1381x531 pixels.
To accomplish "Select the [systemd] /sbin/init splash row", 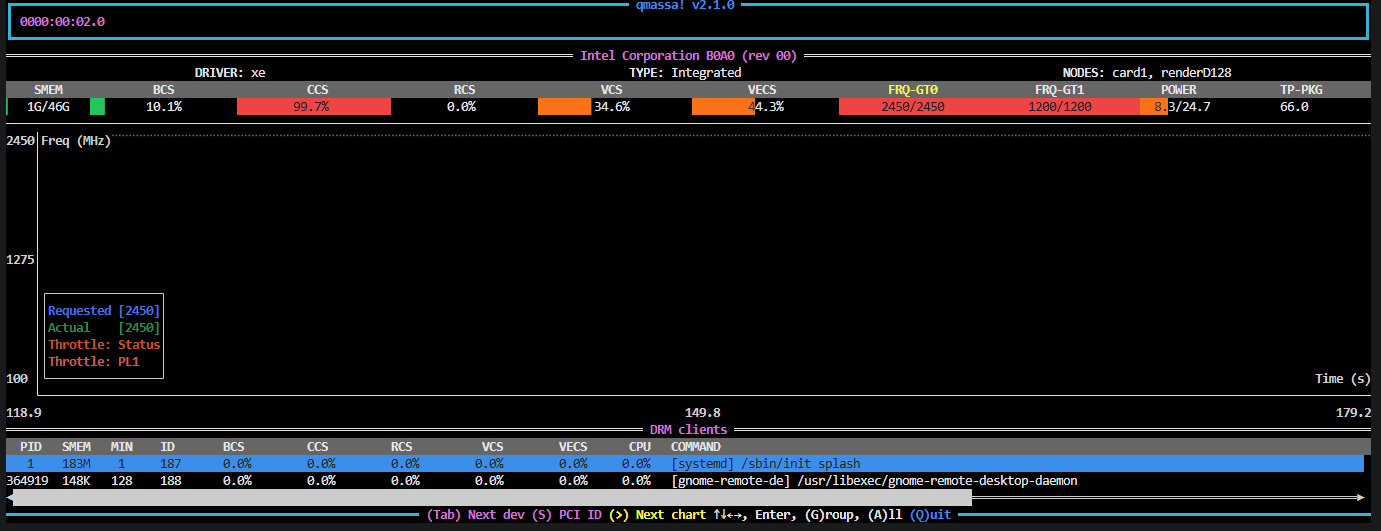I will [x=685, y=464].
